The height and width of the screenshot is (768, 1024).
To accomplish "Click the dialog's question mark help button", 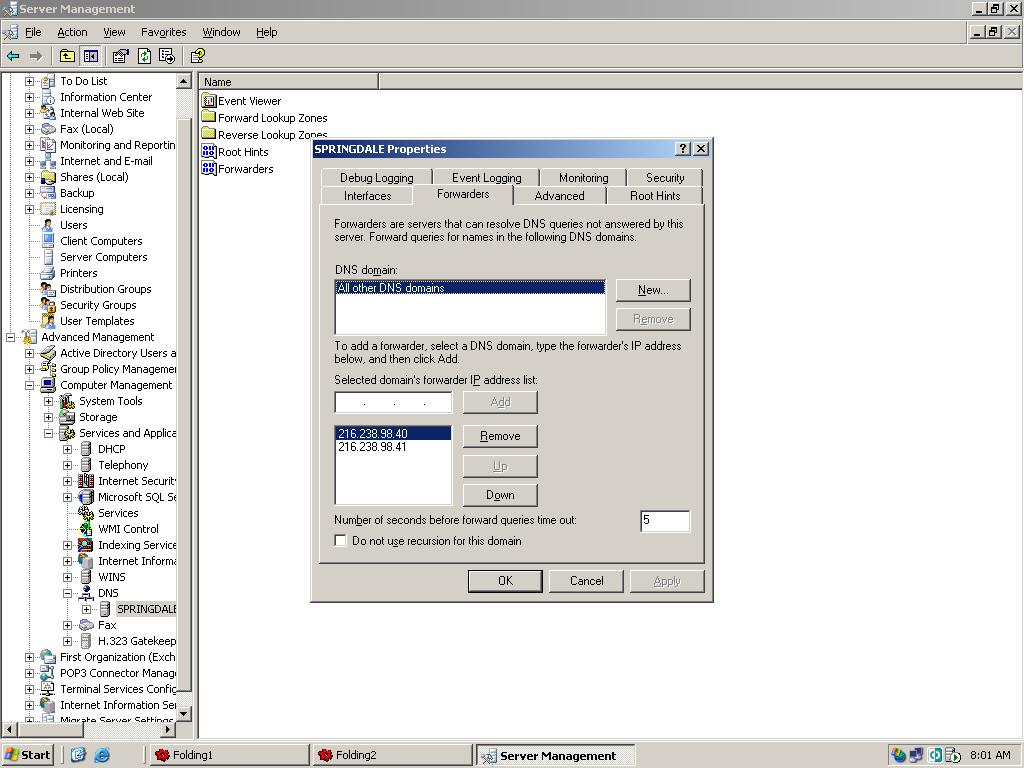I will click(683, 149).
